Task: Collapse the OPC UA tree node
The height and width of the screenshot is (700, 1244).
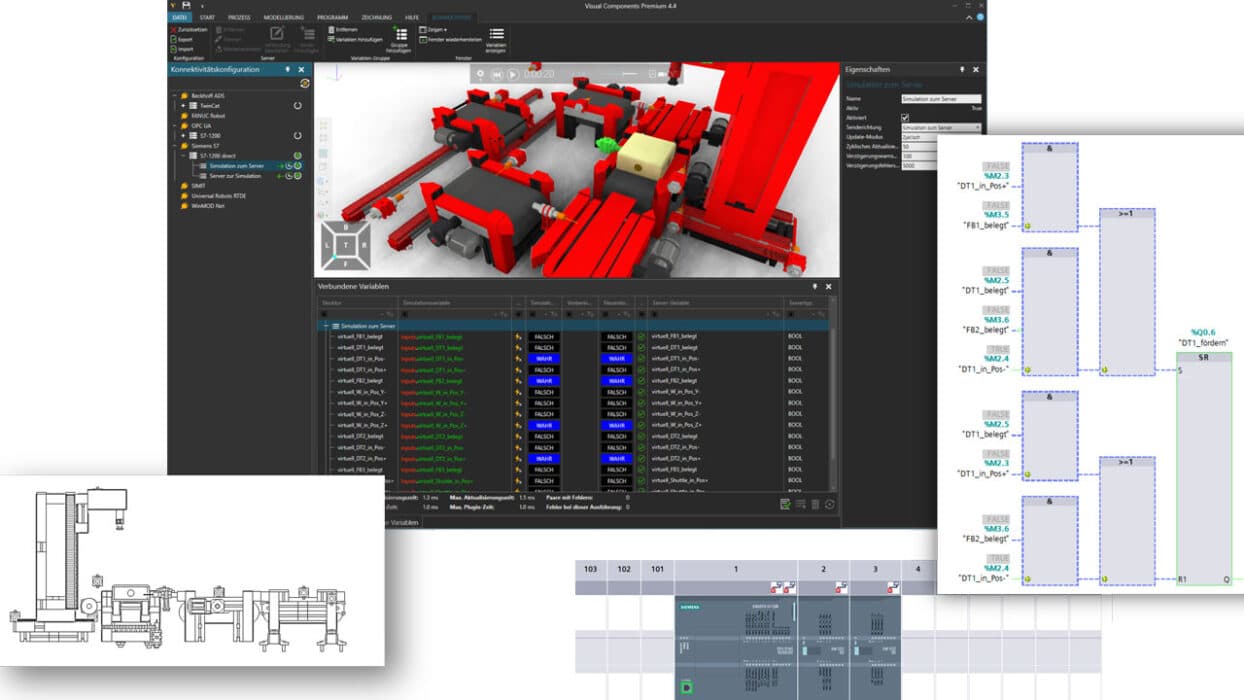Action: pyautogui.click(x=174, y=125)
